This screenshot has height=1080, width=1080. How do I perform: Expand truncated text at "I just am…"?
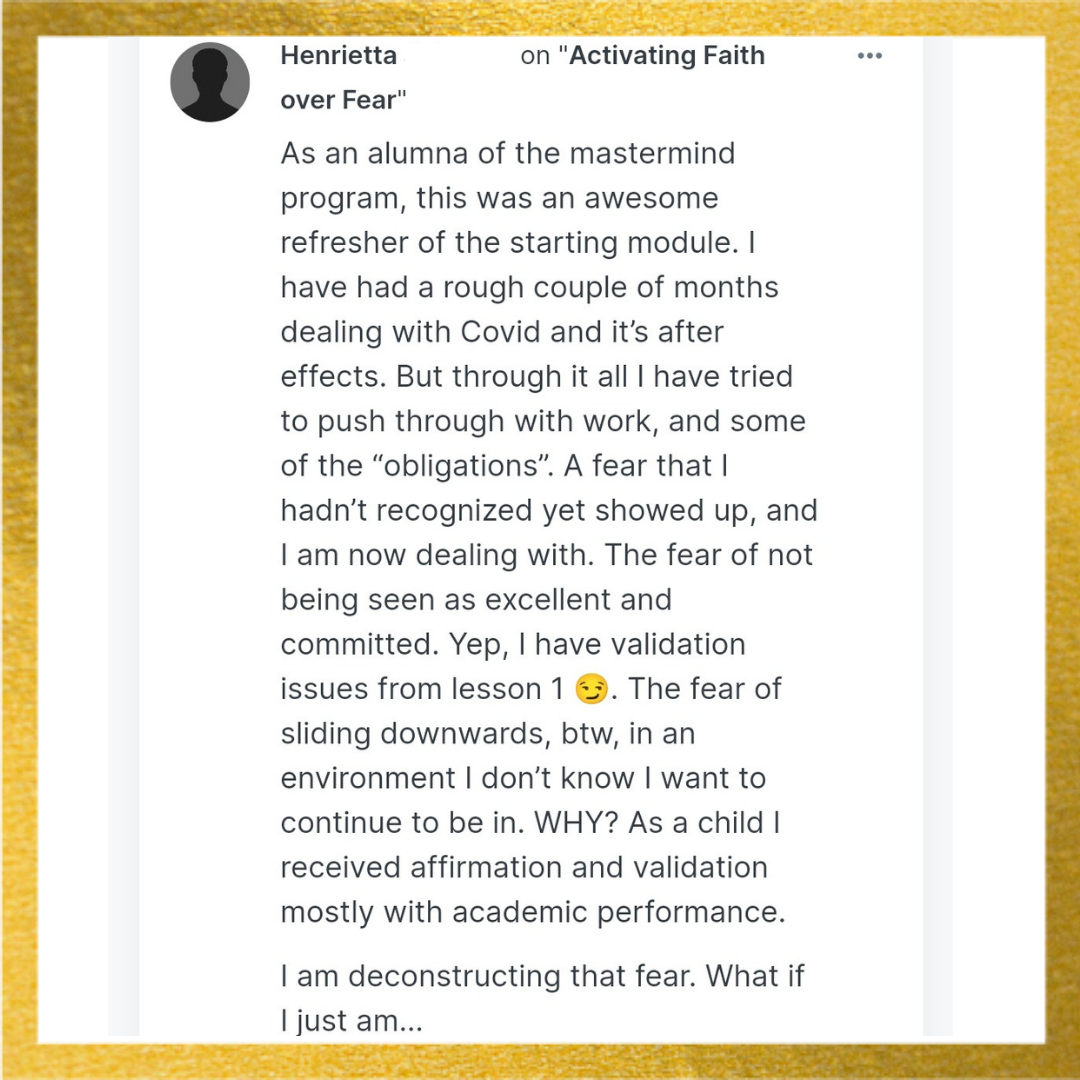click(351, 1021)
